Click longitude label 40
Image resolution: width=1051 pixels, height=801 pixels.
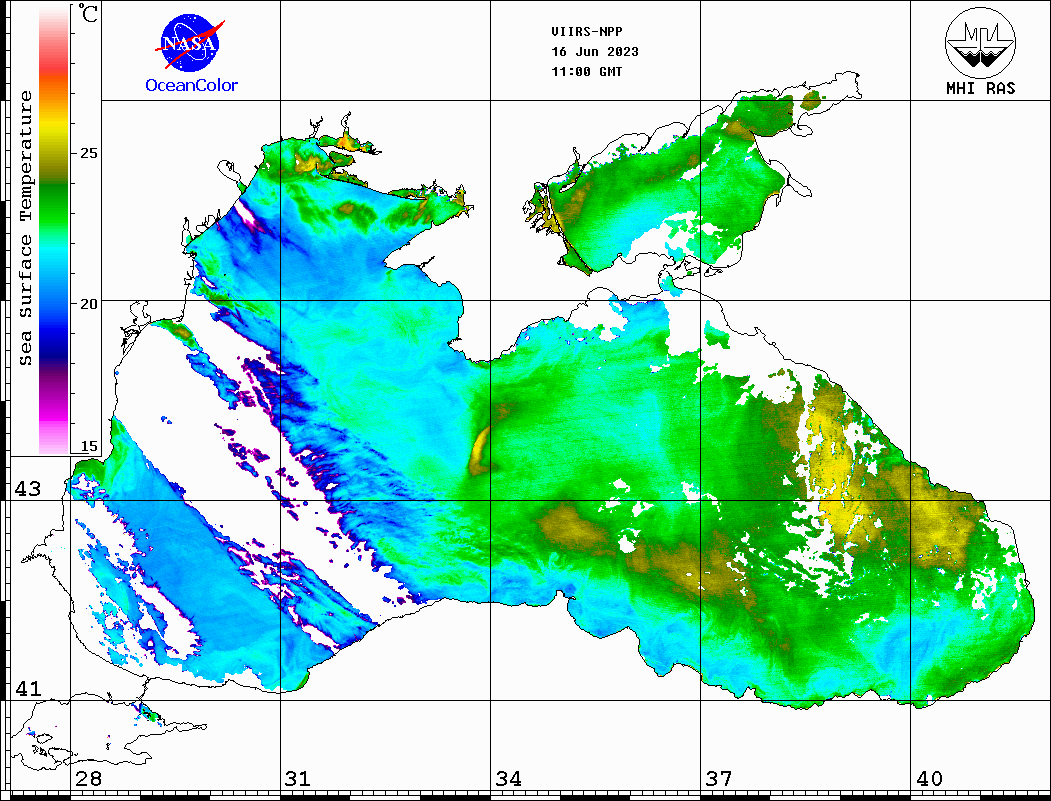929,779
